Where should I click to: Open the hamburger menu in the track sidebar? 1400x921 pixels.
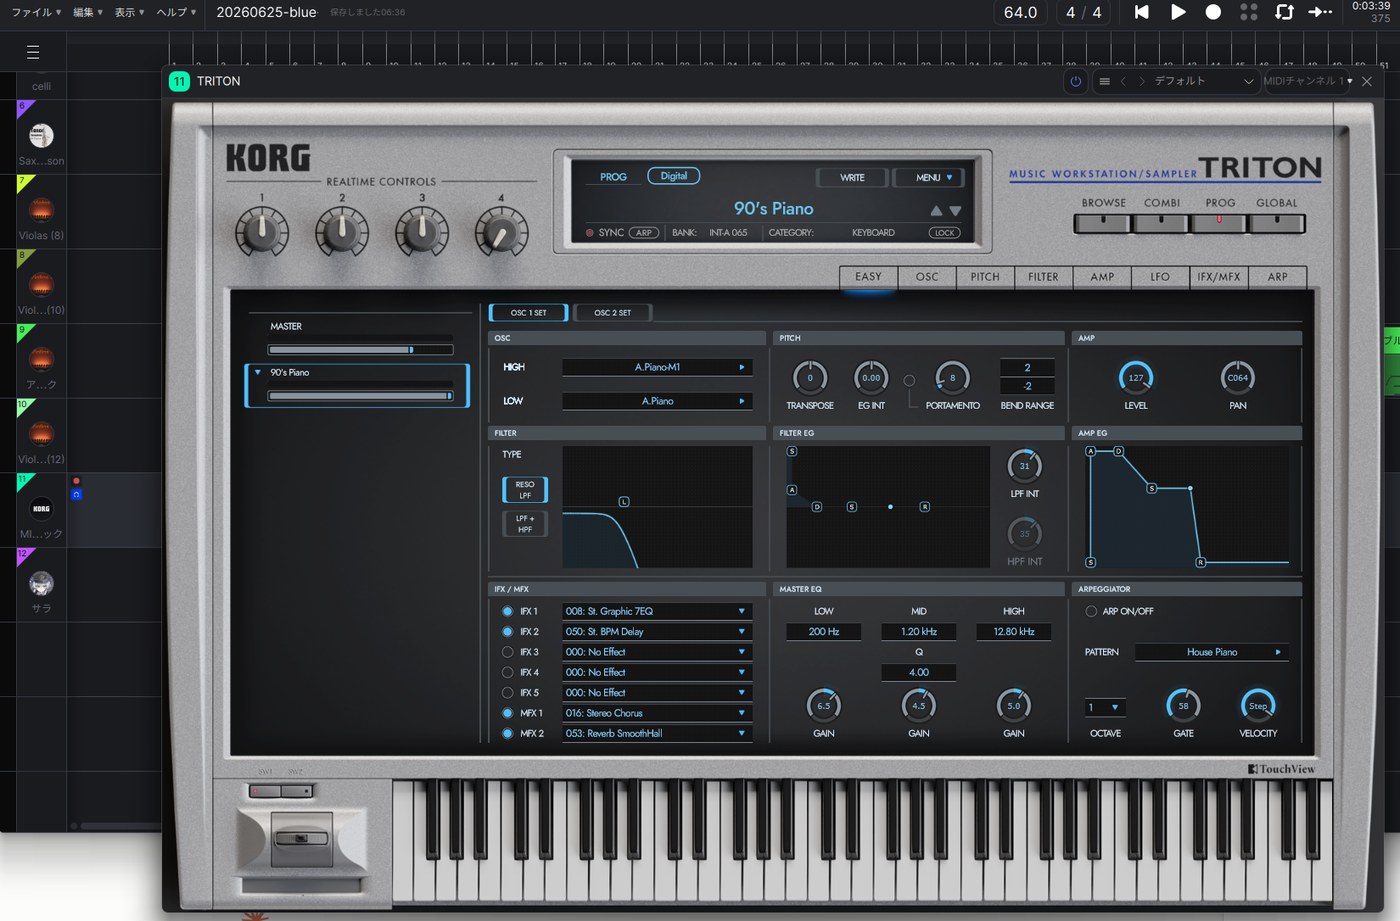(x=33, y=52)
